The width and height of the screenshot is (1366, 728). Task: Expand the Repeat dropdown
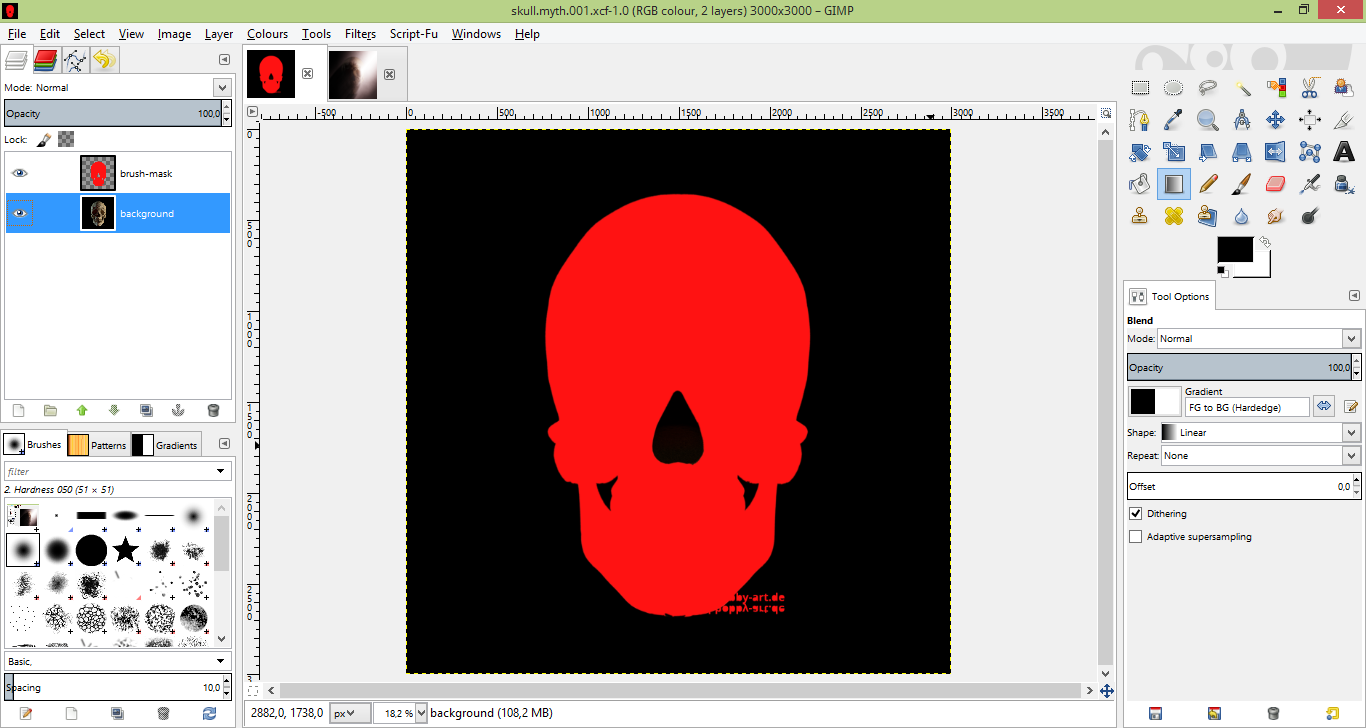tap(1260, 456)
